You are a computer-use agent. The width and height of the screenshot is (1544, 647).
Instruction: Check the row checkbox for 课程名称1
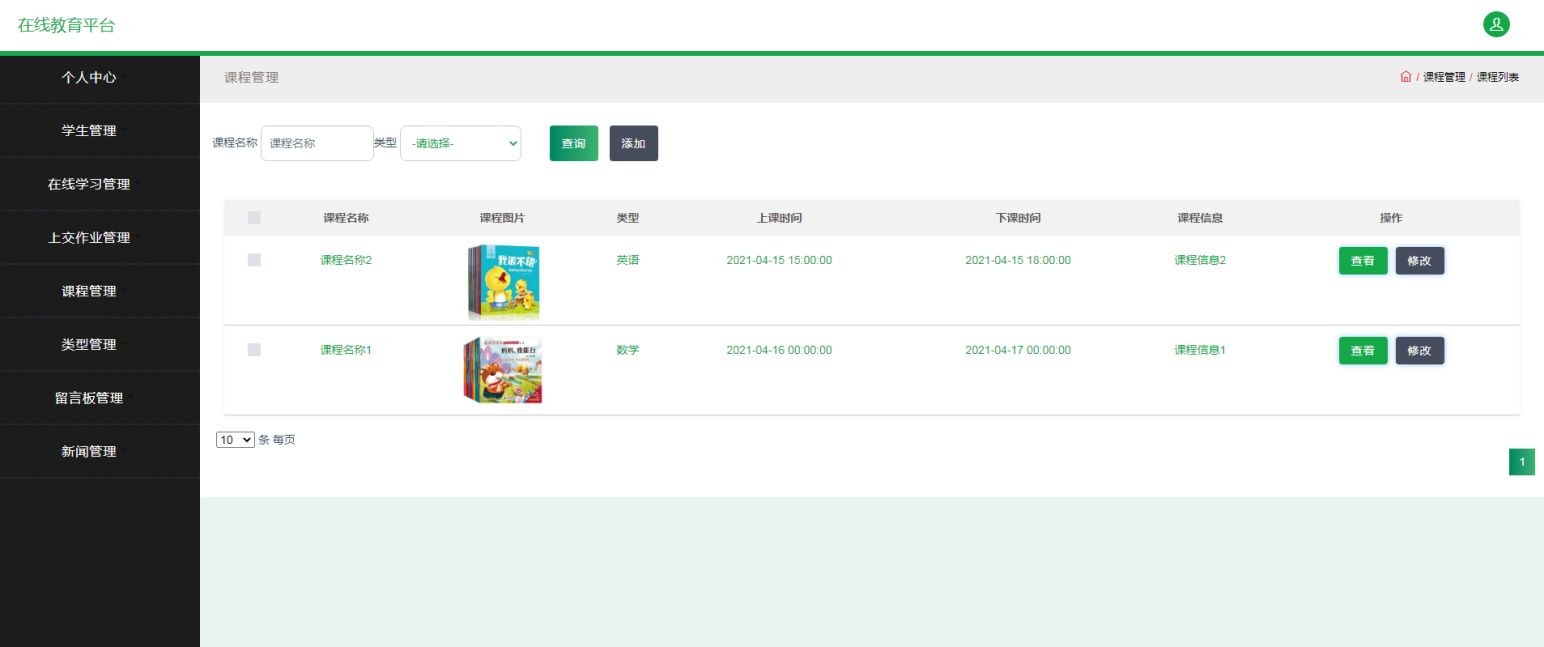pyautogui.click(x=254, y=350)
